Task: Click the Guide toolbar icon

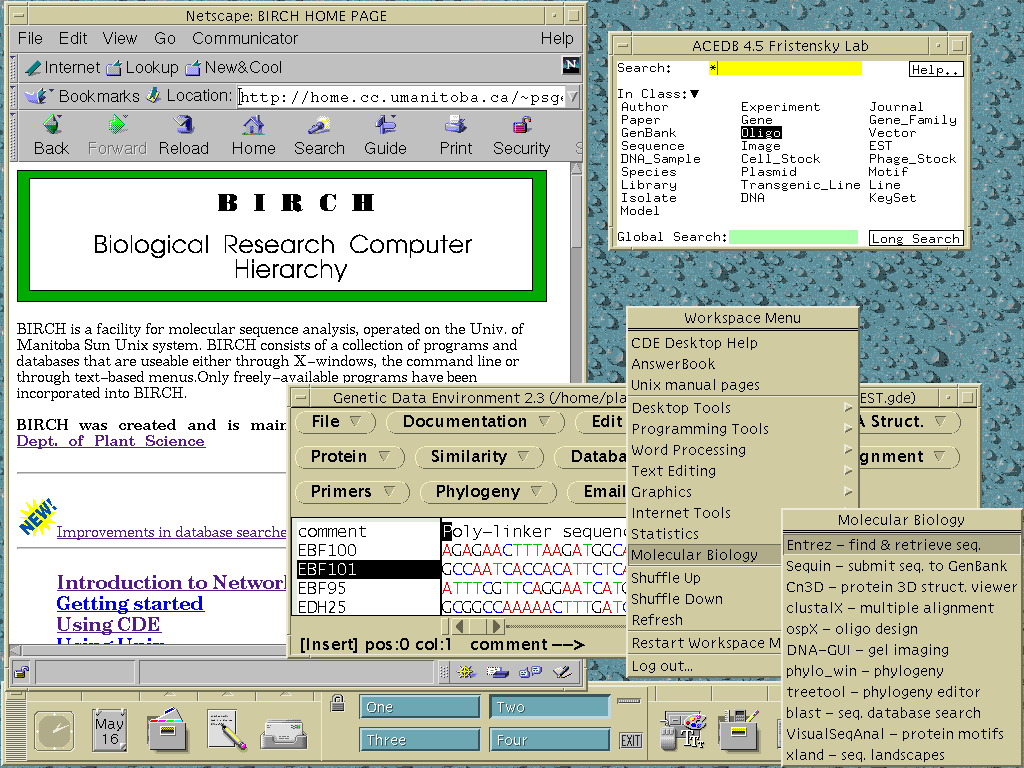Action: click(385, 124)
